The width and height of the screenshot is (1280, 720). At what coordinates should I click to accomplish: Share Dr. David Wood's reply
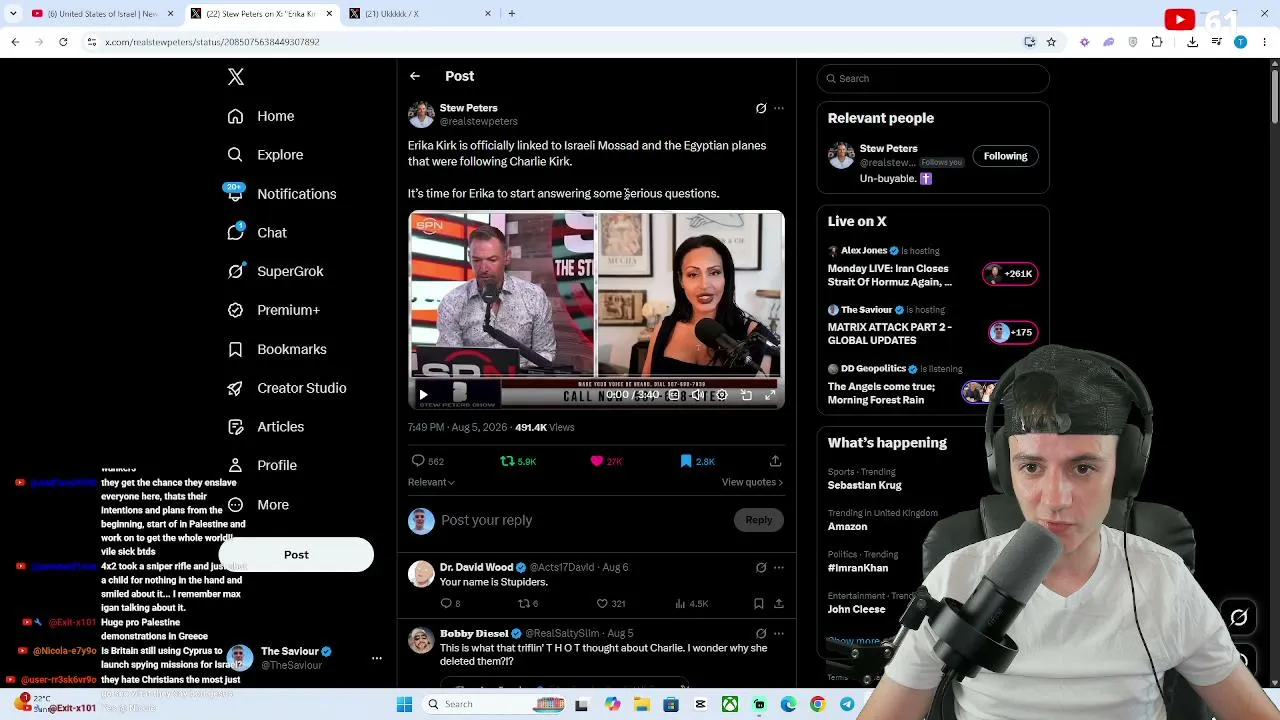[779, 604]
